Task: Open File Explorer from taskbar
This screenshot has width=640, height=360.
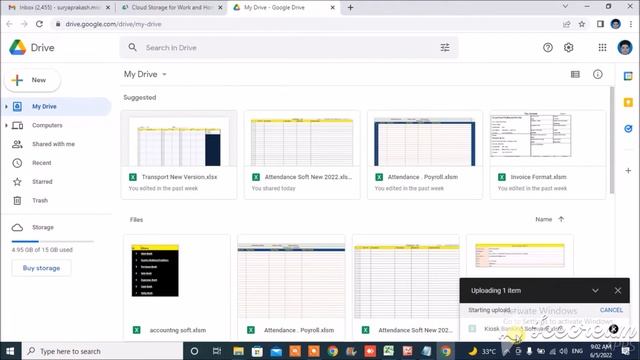Action: click(238, 351)
